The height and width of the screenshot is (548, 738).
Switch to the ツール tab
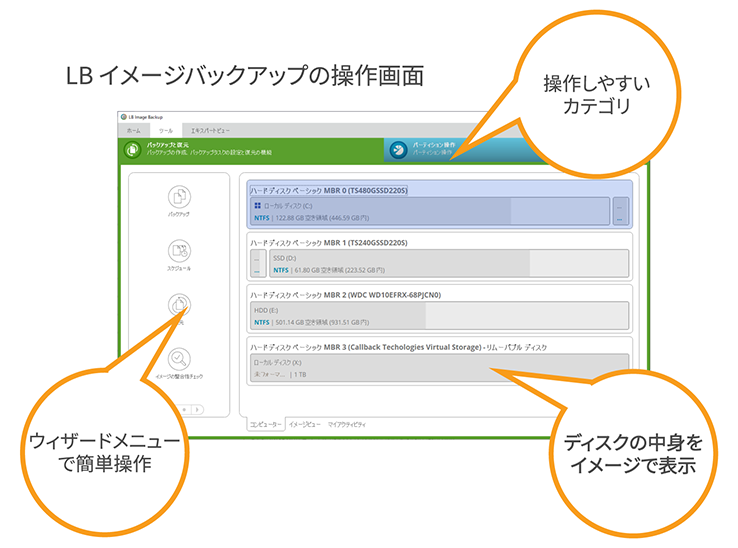[x=166, y=130]
